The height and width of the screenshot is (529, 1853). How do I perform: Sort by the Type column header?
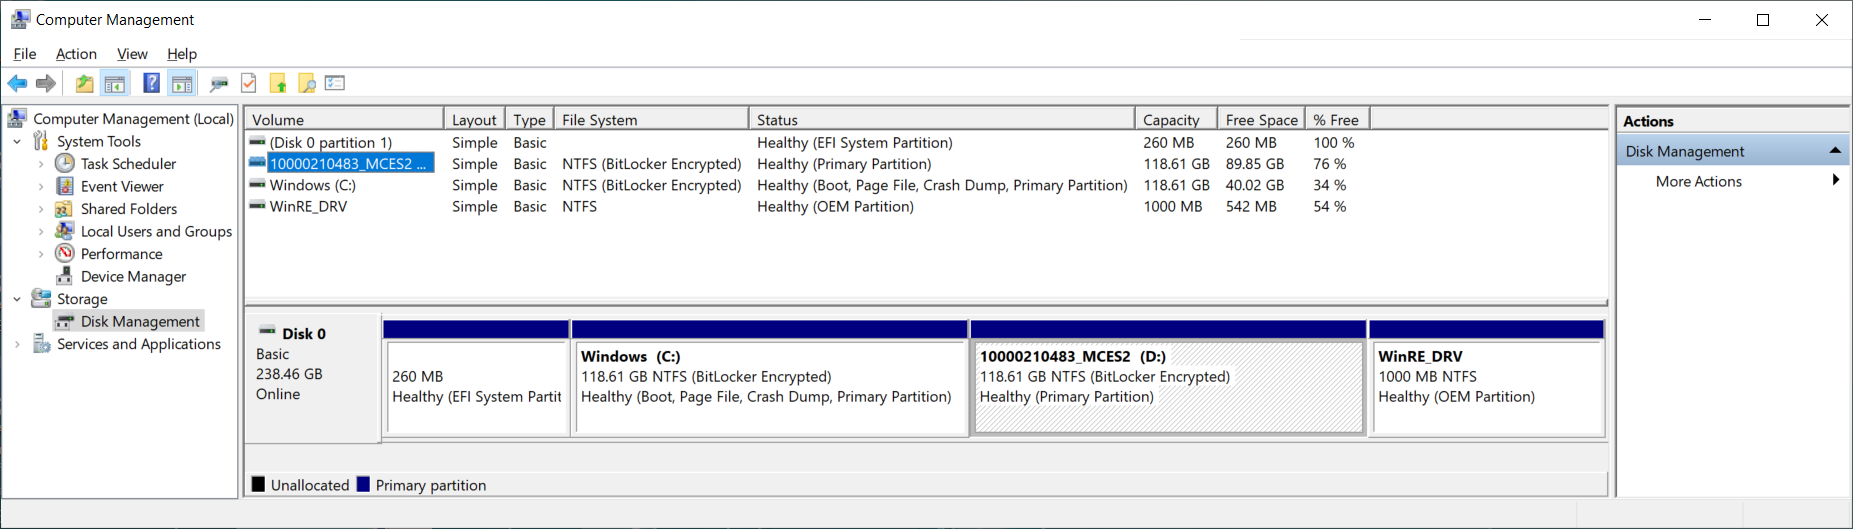coord(530,119)
